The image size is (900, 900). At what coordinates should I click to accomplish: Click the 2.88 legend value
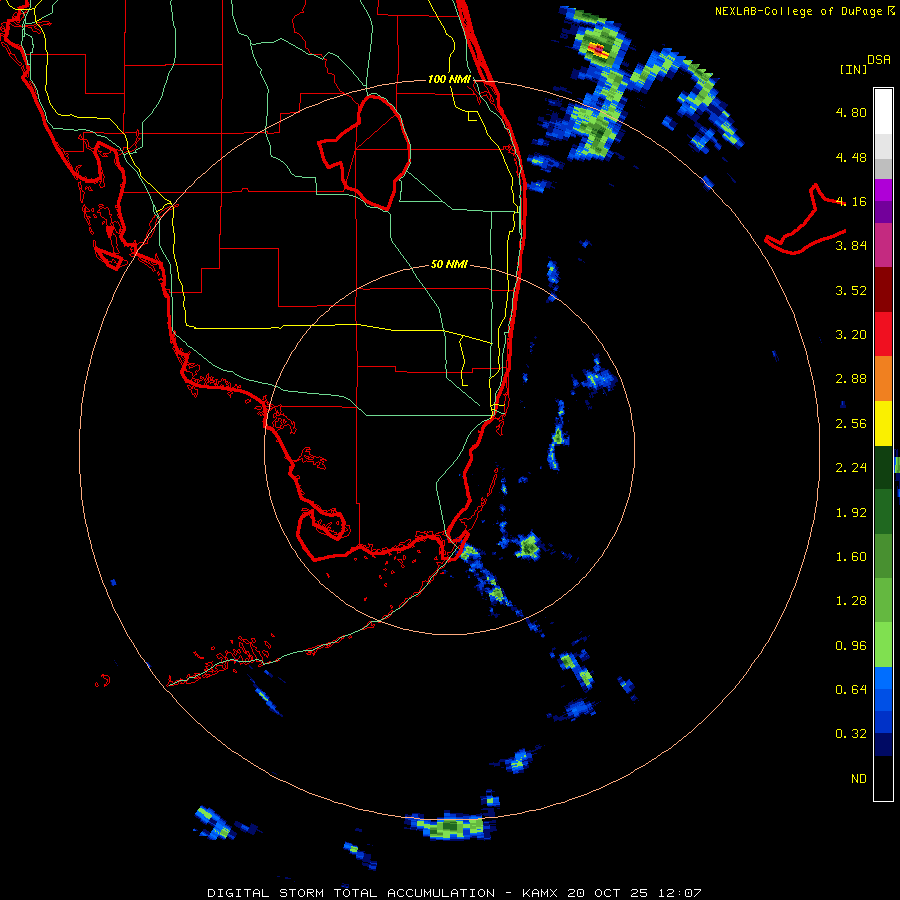click(851, 379)
